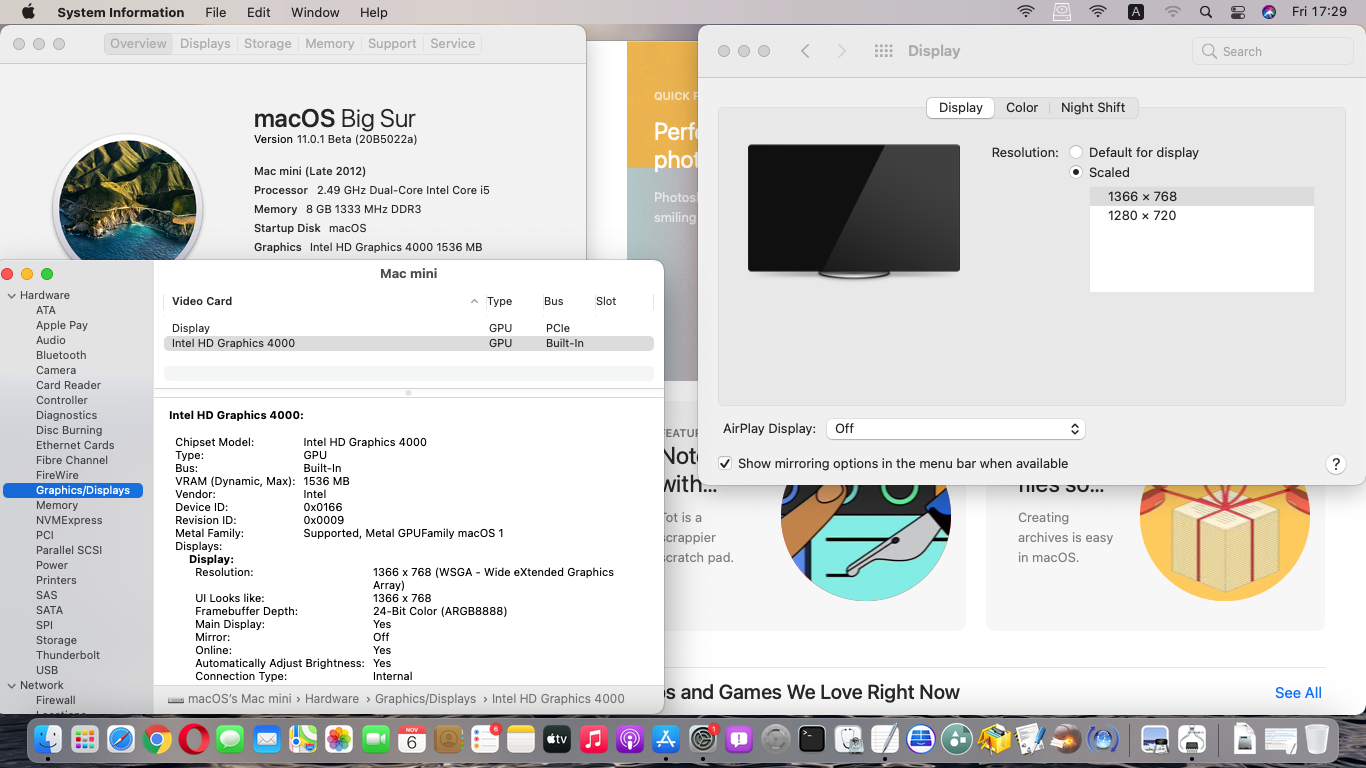
Task: Open the Notes app in the Dock
Action: pos(521,740)
